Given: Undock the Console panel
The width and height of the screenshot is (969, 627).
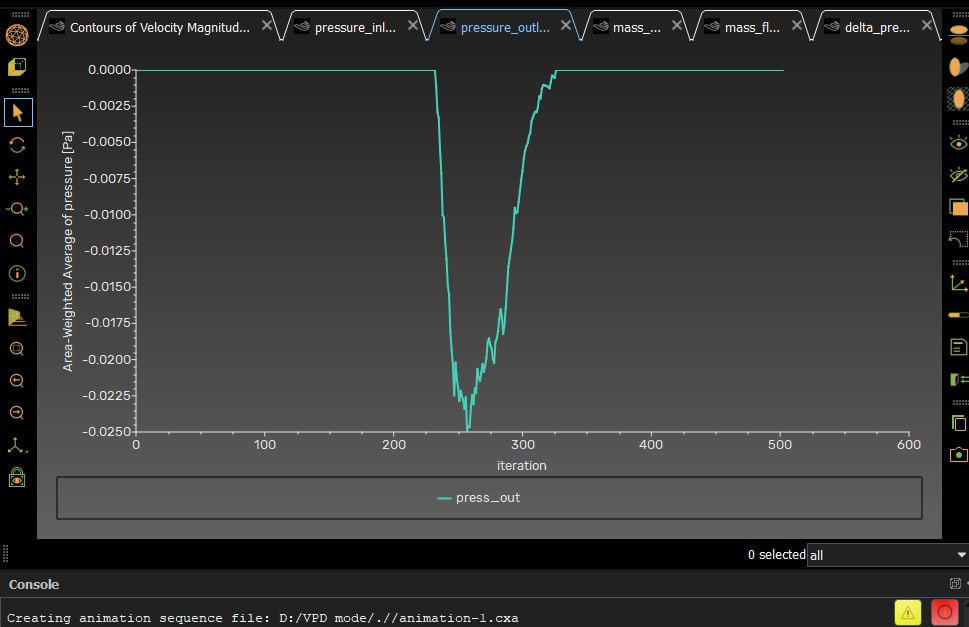Looking at the screenshot, I should click(x=954, y=584).
